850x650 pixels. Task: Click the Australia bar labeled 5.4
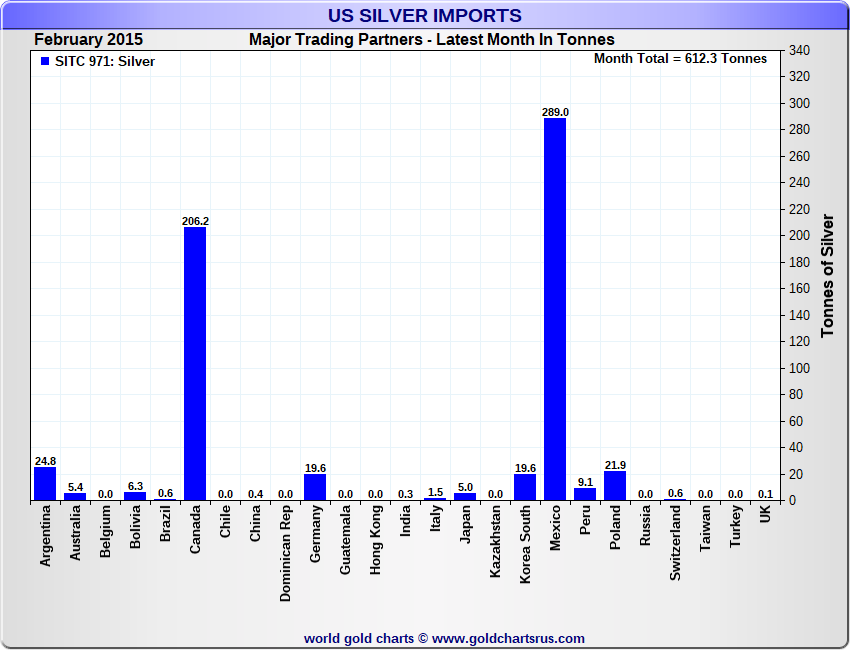pos(75,496)
